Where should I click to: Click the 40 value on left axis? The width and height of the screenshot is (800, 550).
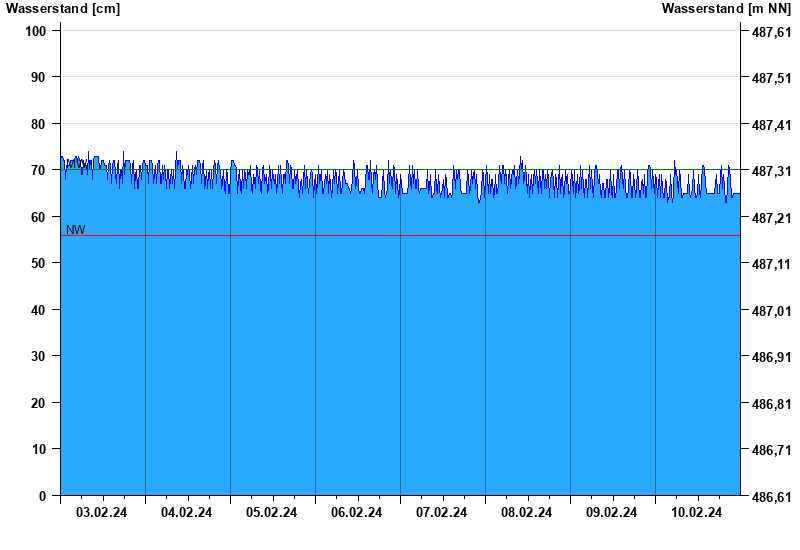coord(38,310)
